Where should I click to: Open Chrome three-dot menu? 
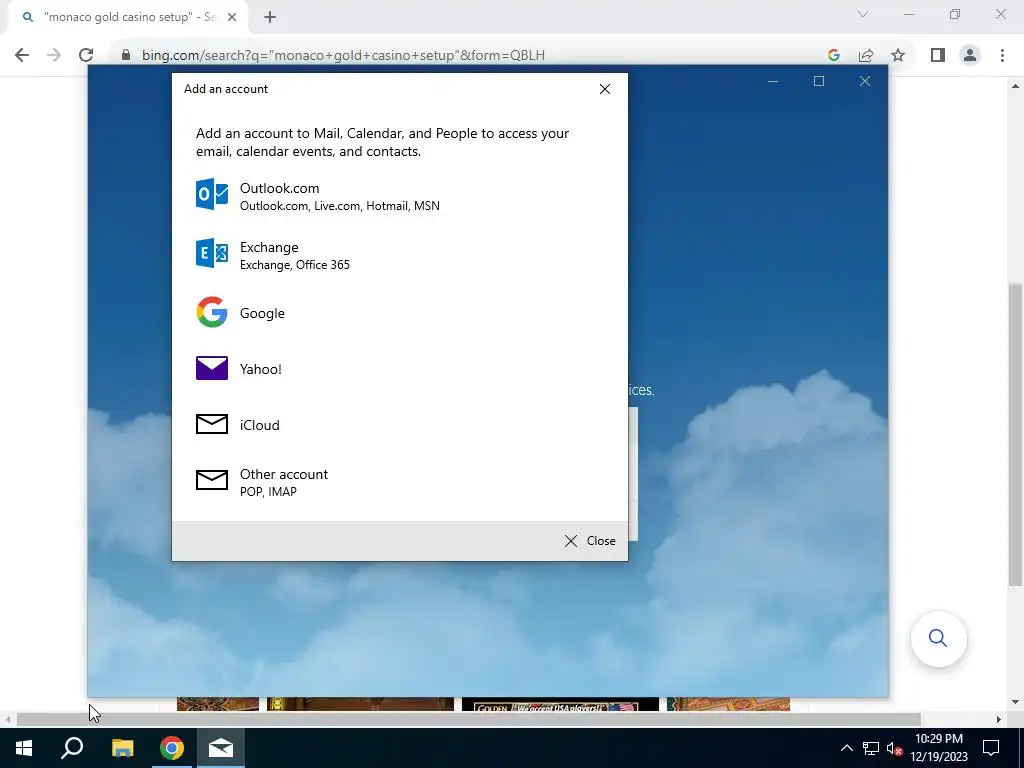(x=1002, y=55)
